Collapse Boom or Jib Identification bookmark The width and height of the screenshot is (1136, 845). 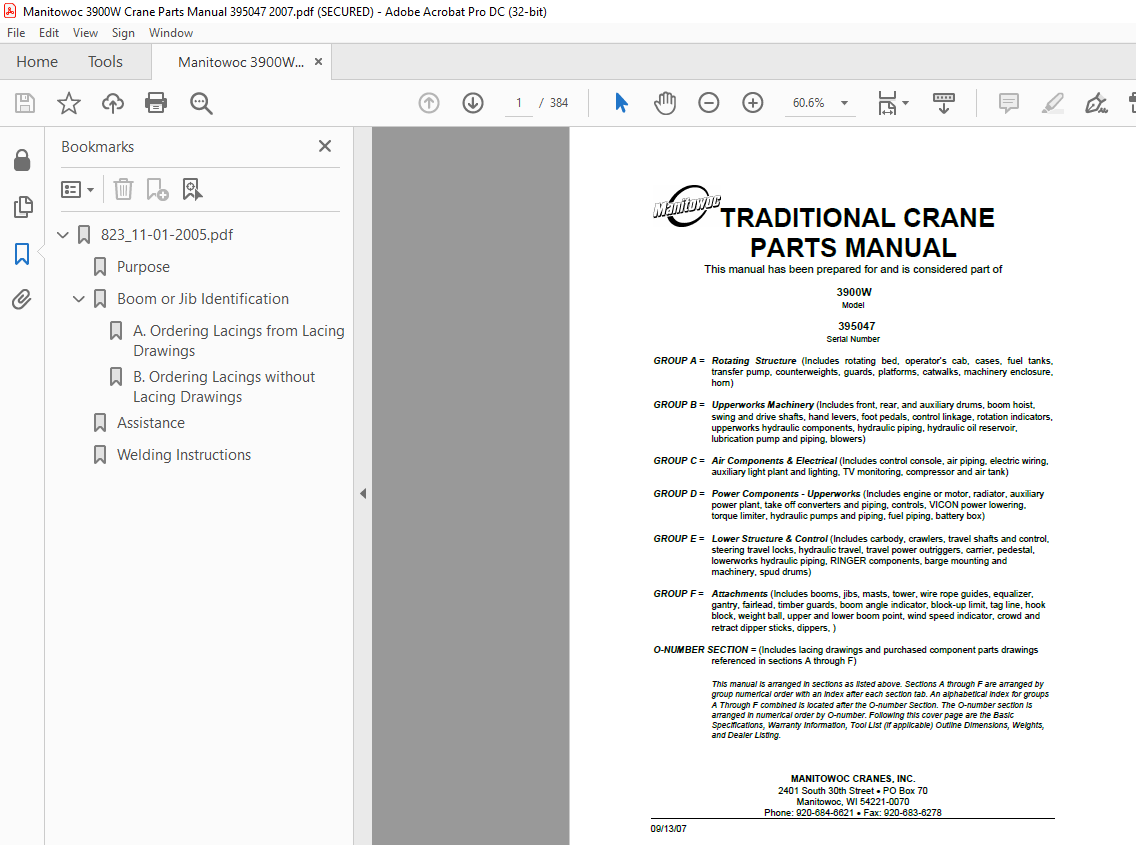[79, 299]
